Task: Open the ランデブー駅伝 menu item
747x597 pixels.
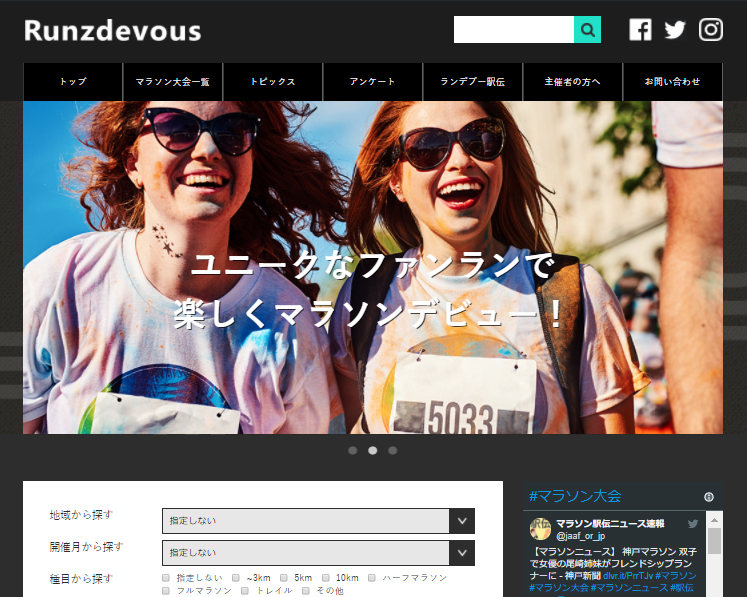Action: pos(473,81)
